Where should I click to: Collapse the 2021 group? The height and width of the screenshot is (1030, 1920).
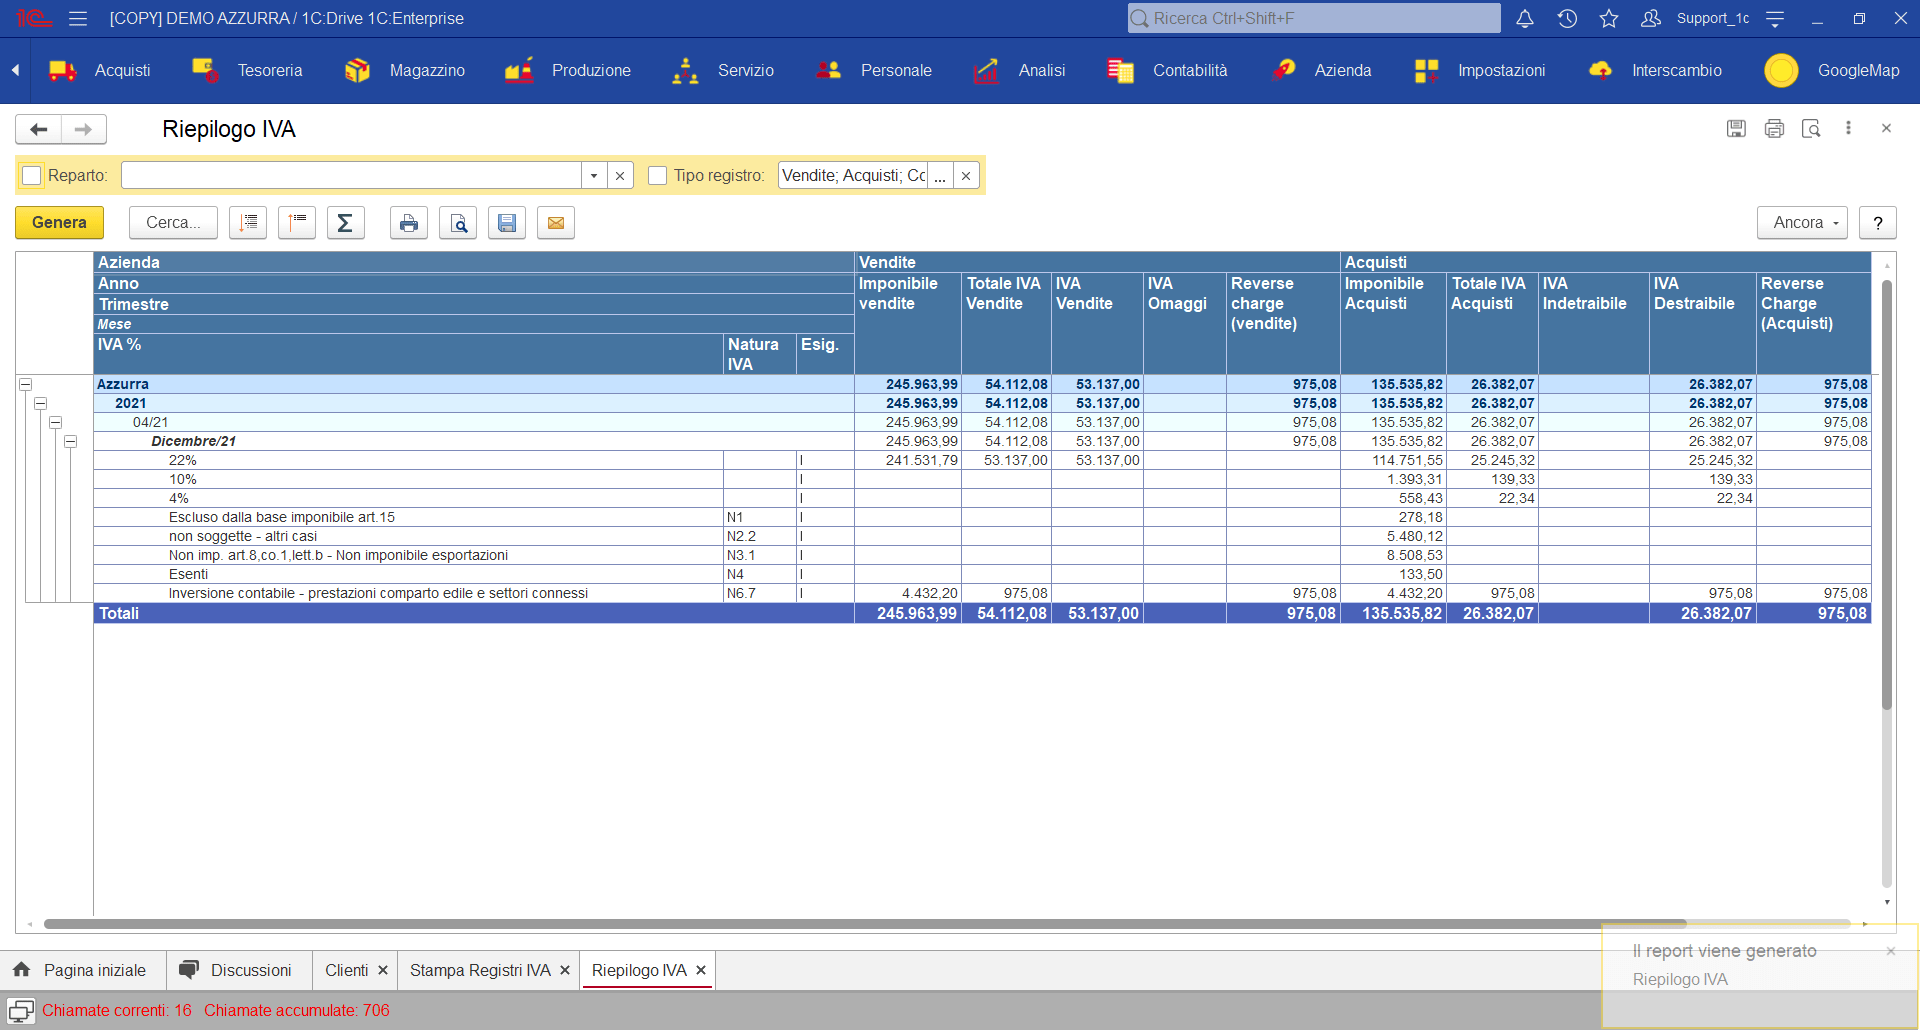(41, 403)
